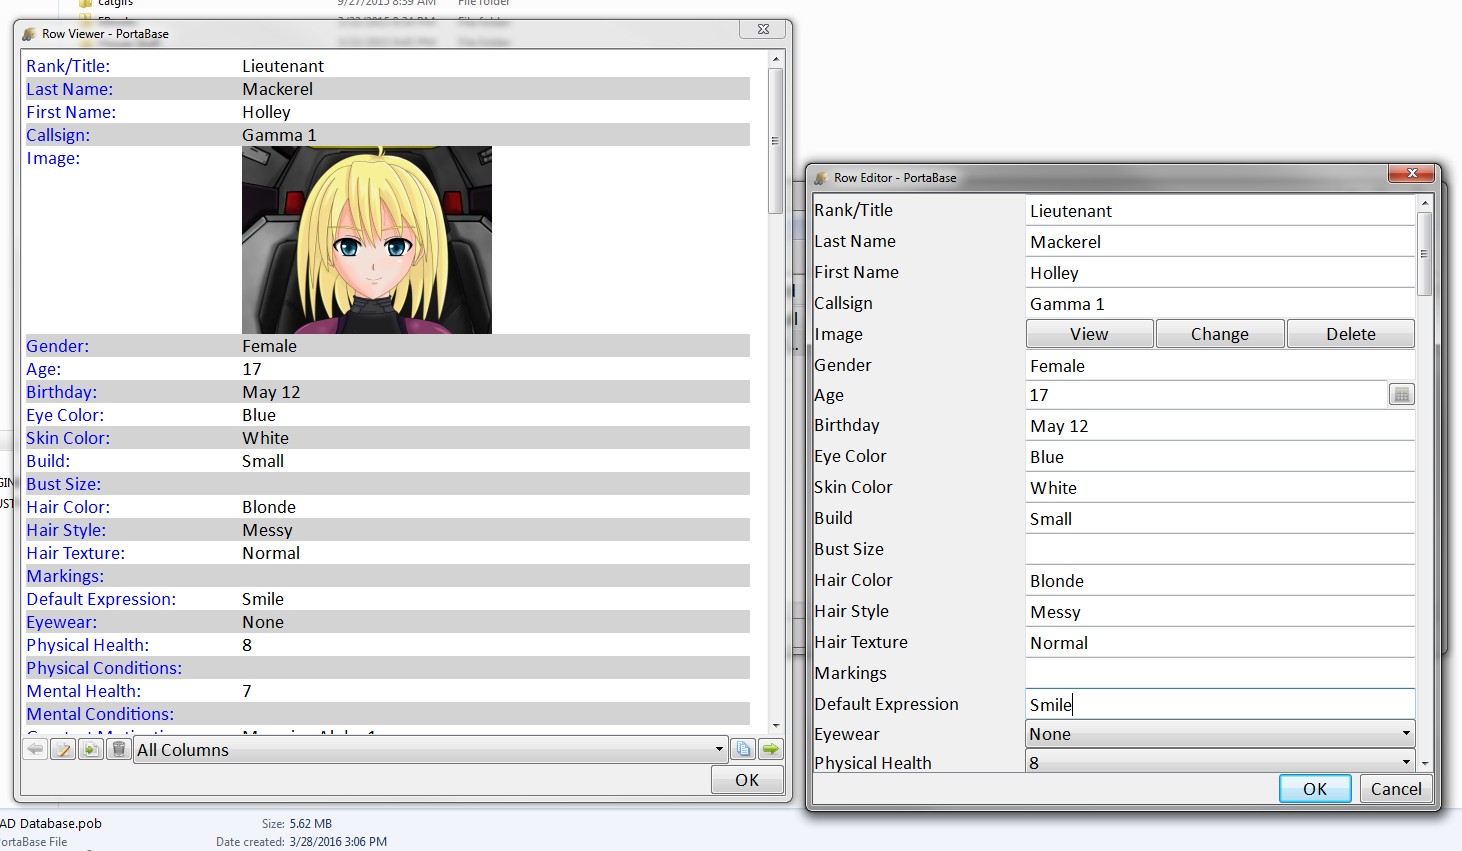This screenshot has height=851, width=1462.
Task: Cancel the Row Editor dialog
Action: point(1396,789)
